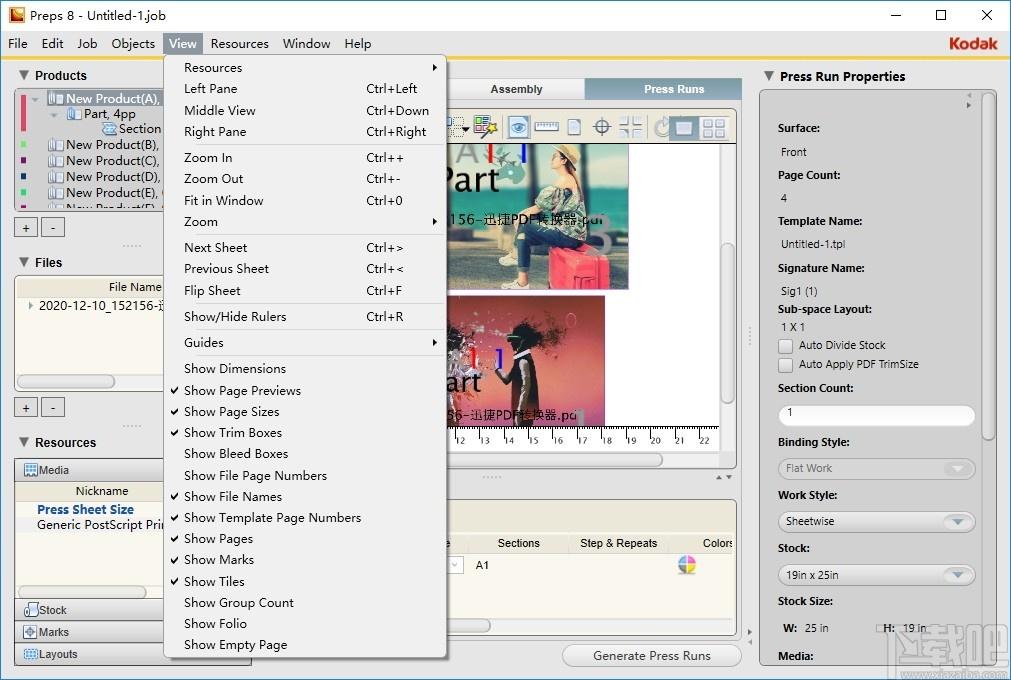Screen dimensions: 1011x680
Task: Switch to single sheet view icon
Action: [683, 128]
